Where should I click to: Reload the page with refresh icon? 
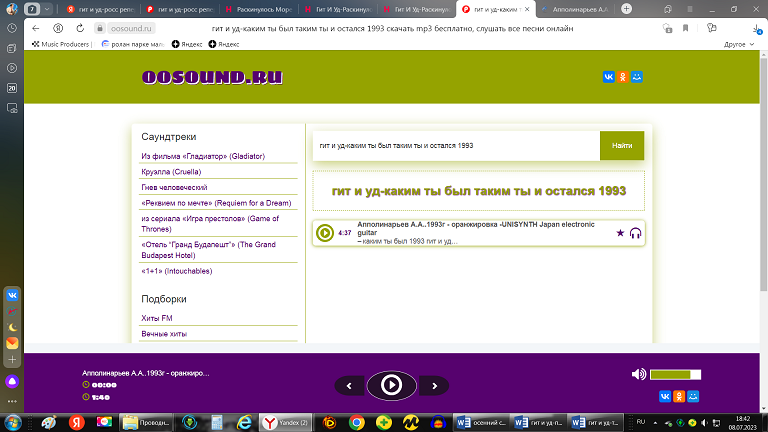tap(80, 28)
